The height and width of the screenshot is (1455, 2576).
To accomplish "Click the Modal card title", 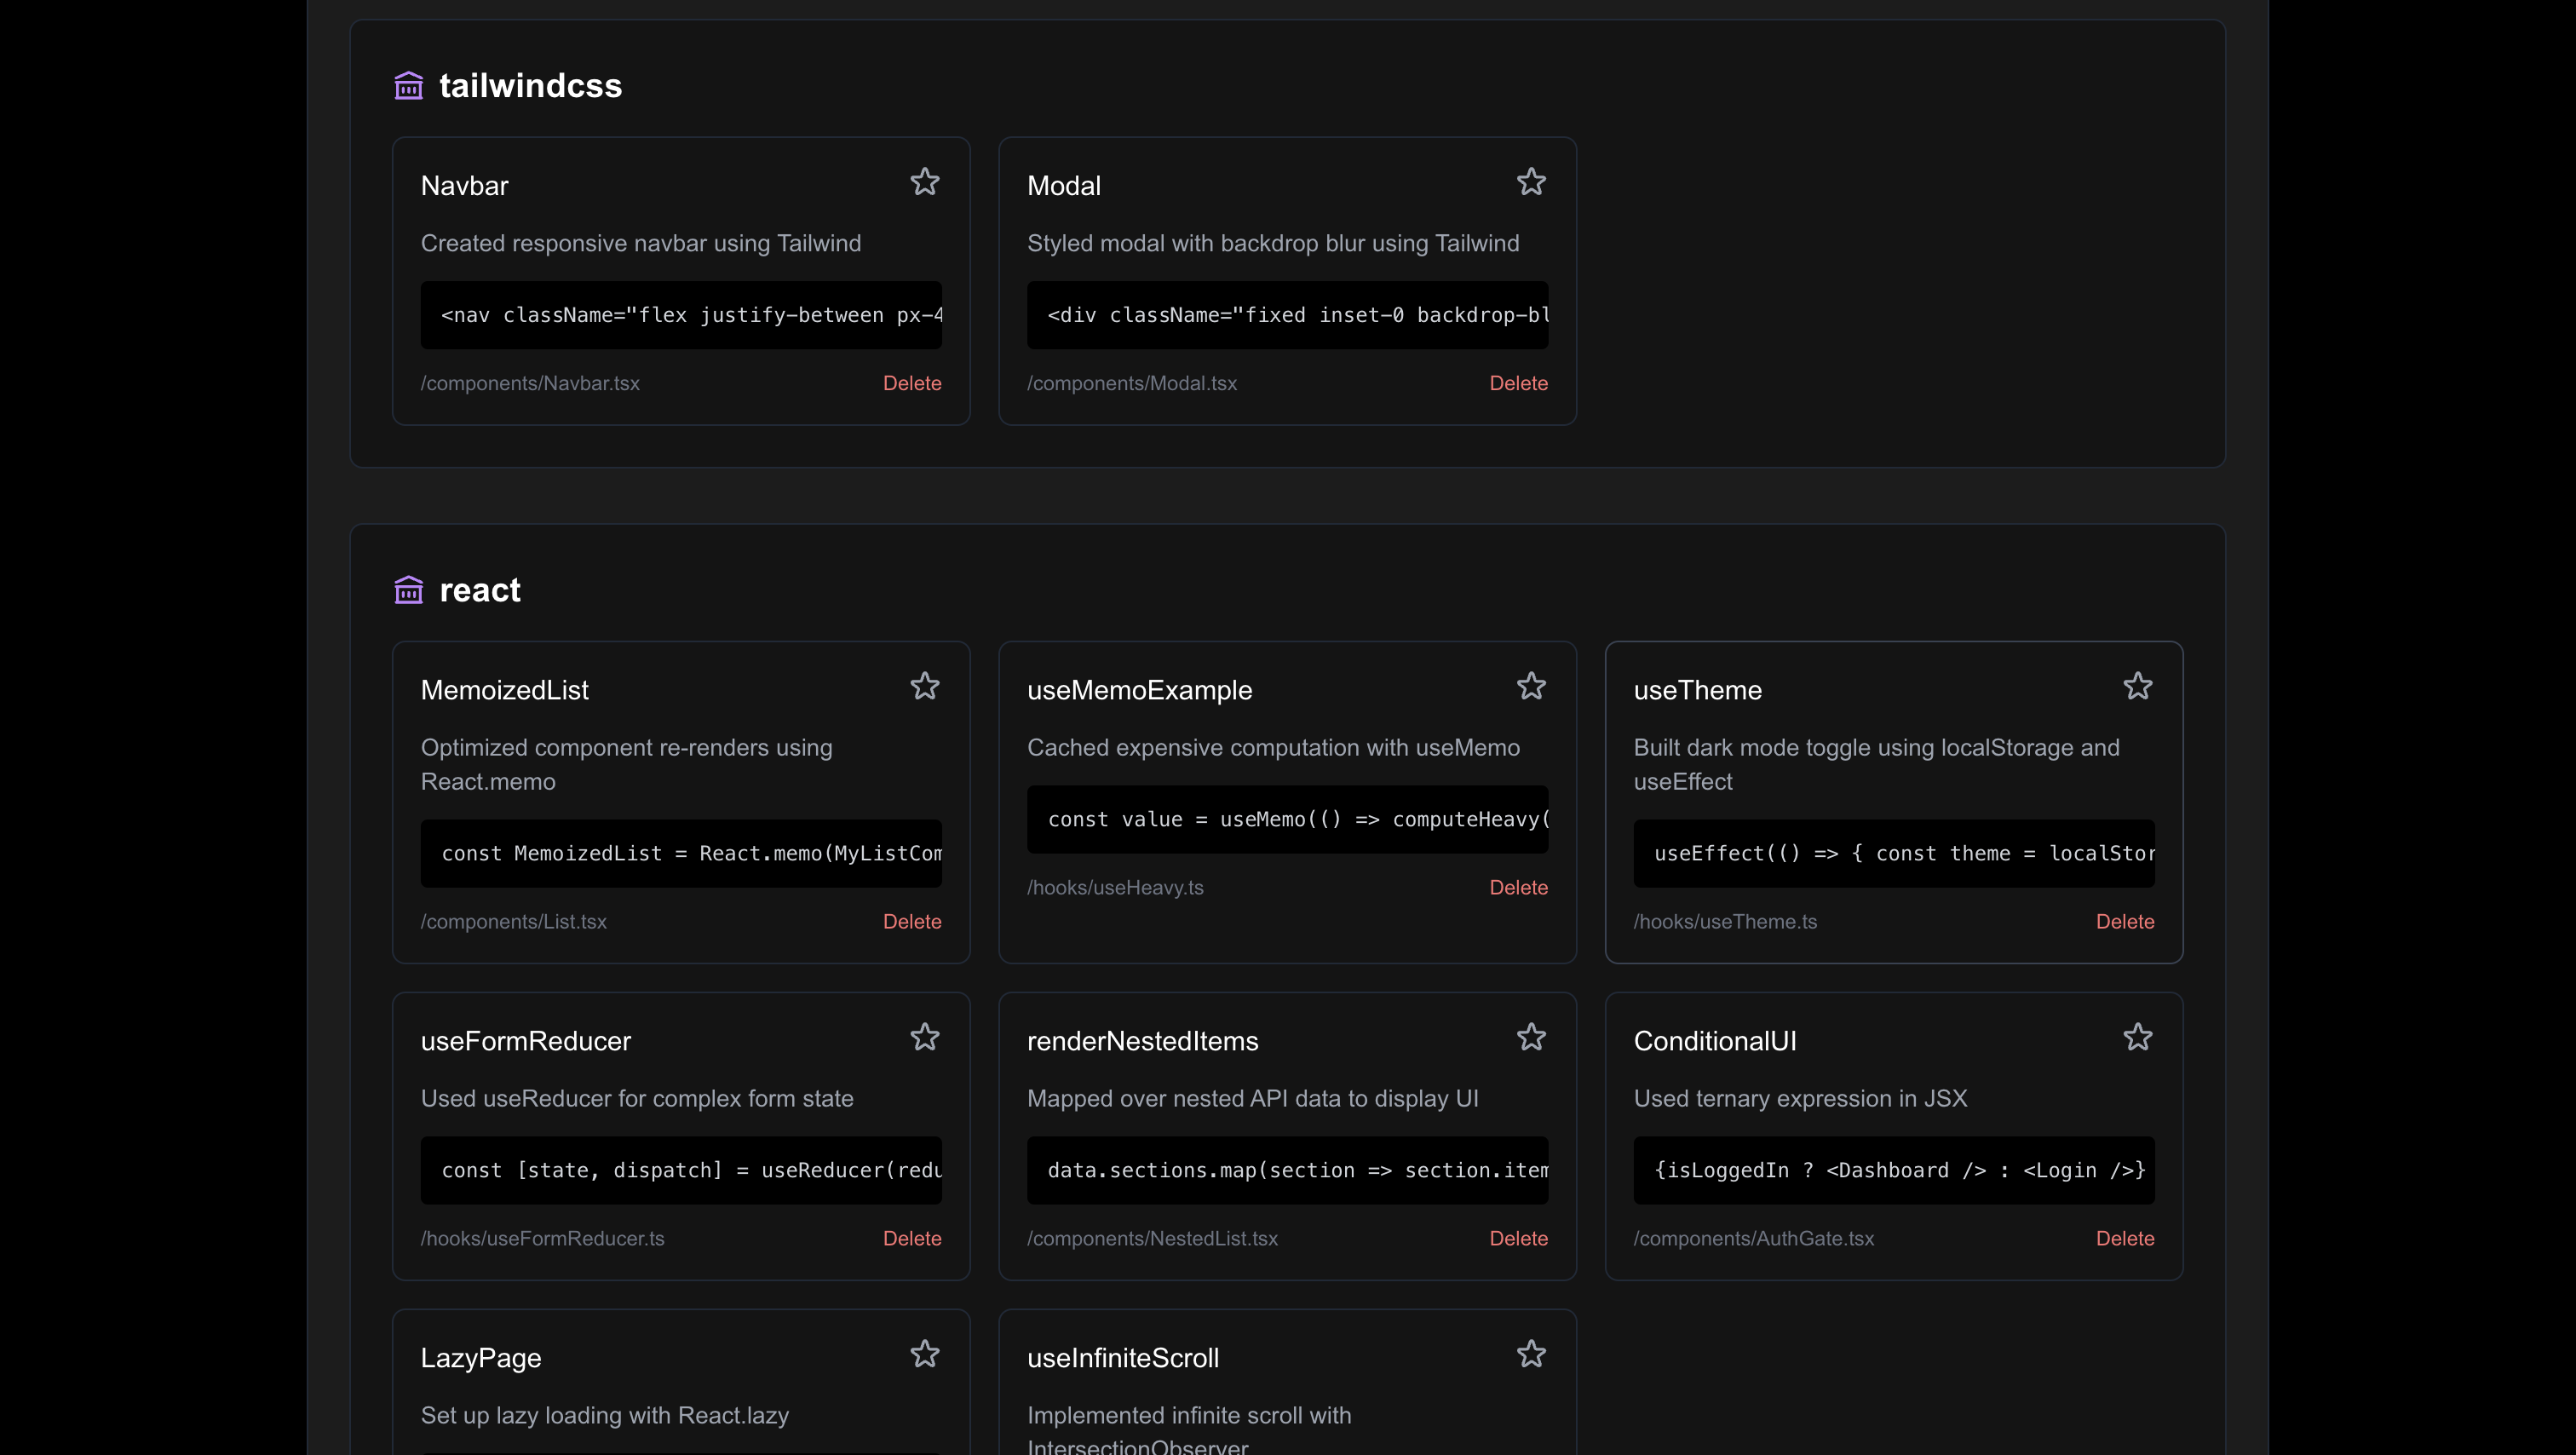I will [x=1064, y=186].
